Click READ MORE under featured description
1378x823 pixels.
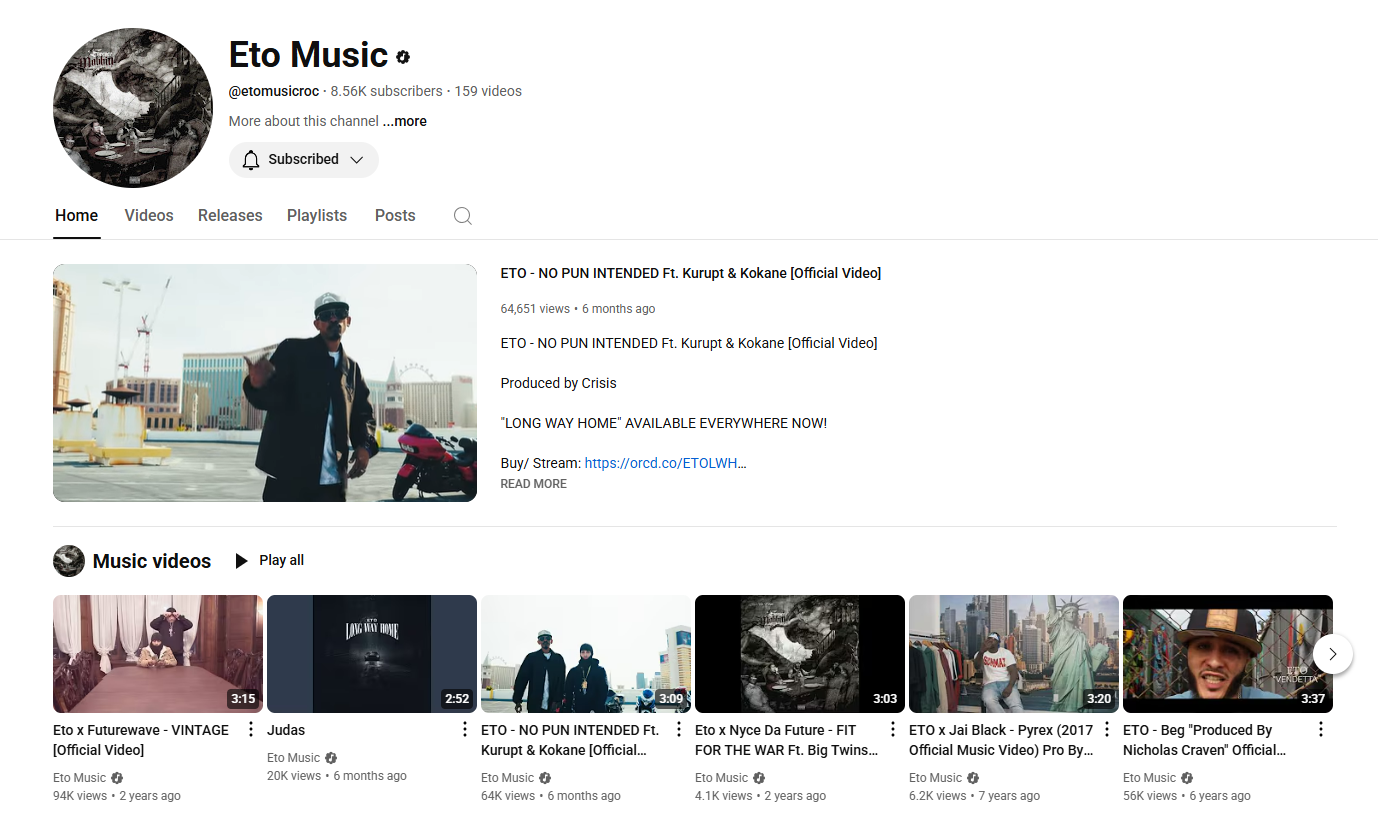click(534, 484)
